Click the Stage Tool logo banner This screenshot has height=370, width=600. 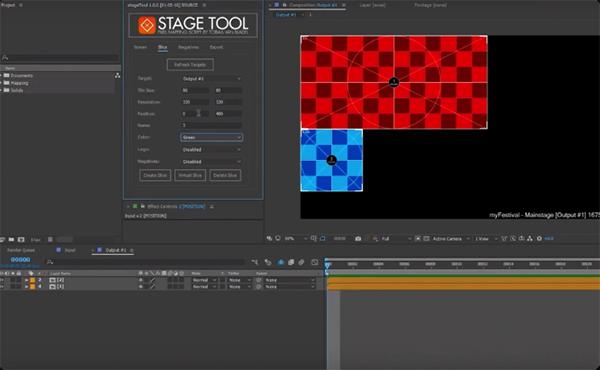193,25
